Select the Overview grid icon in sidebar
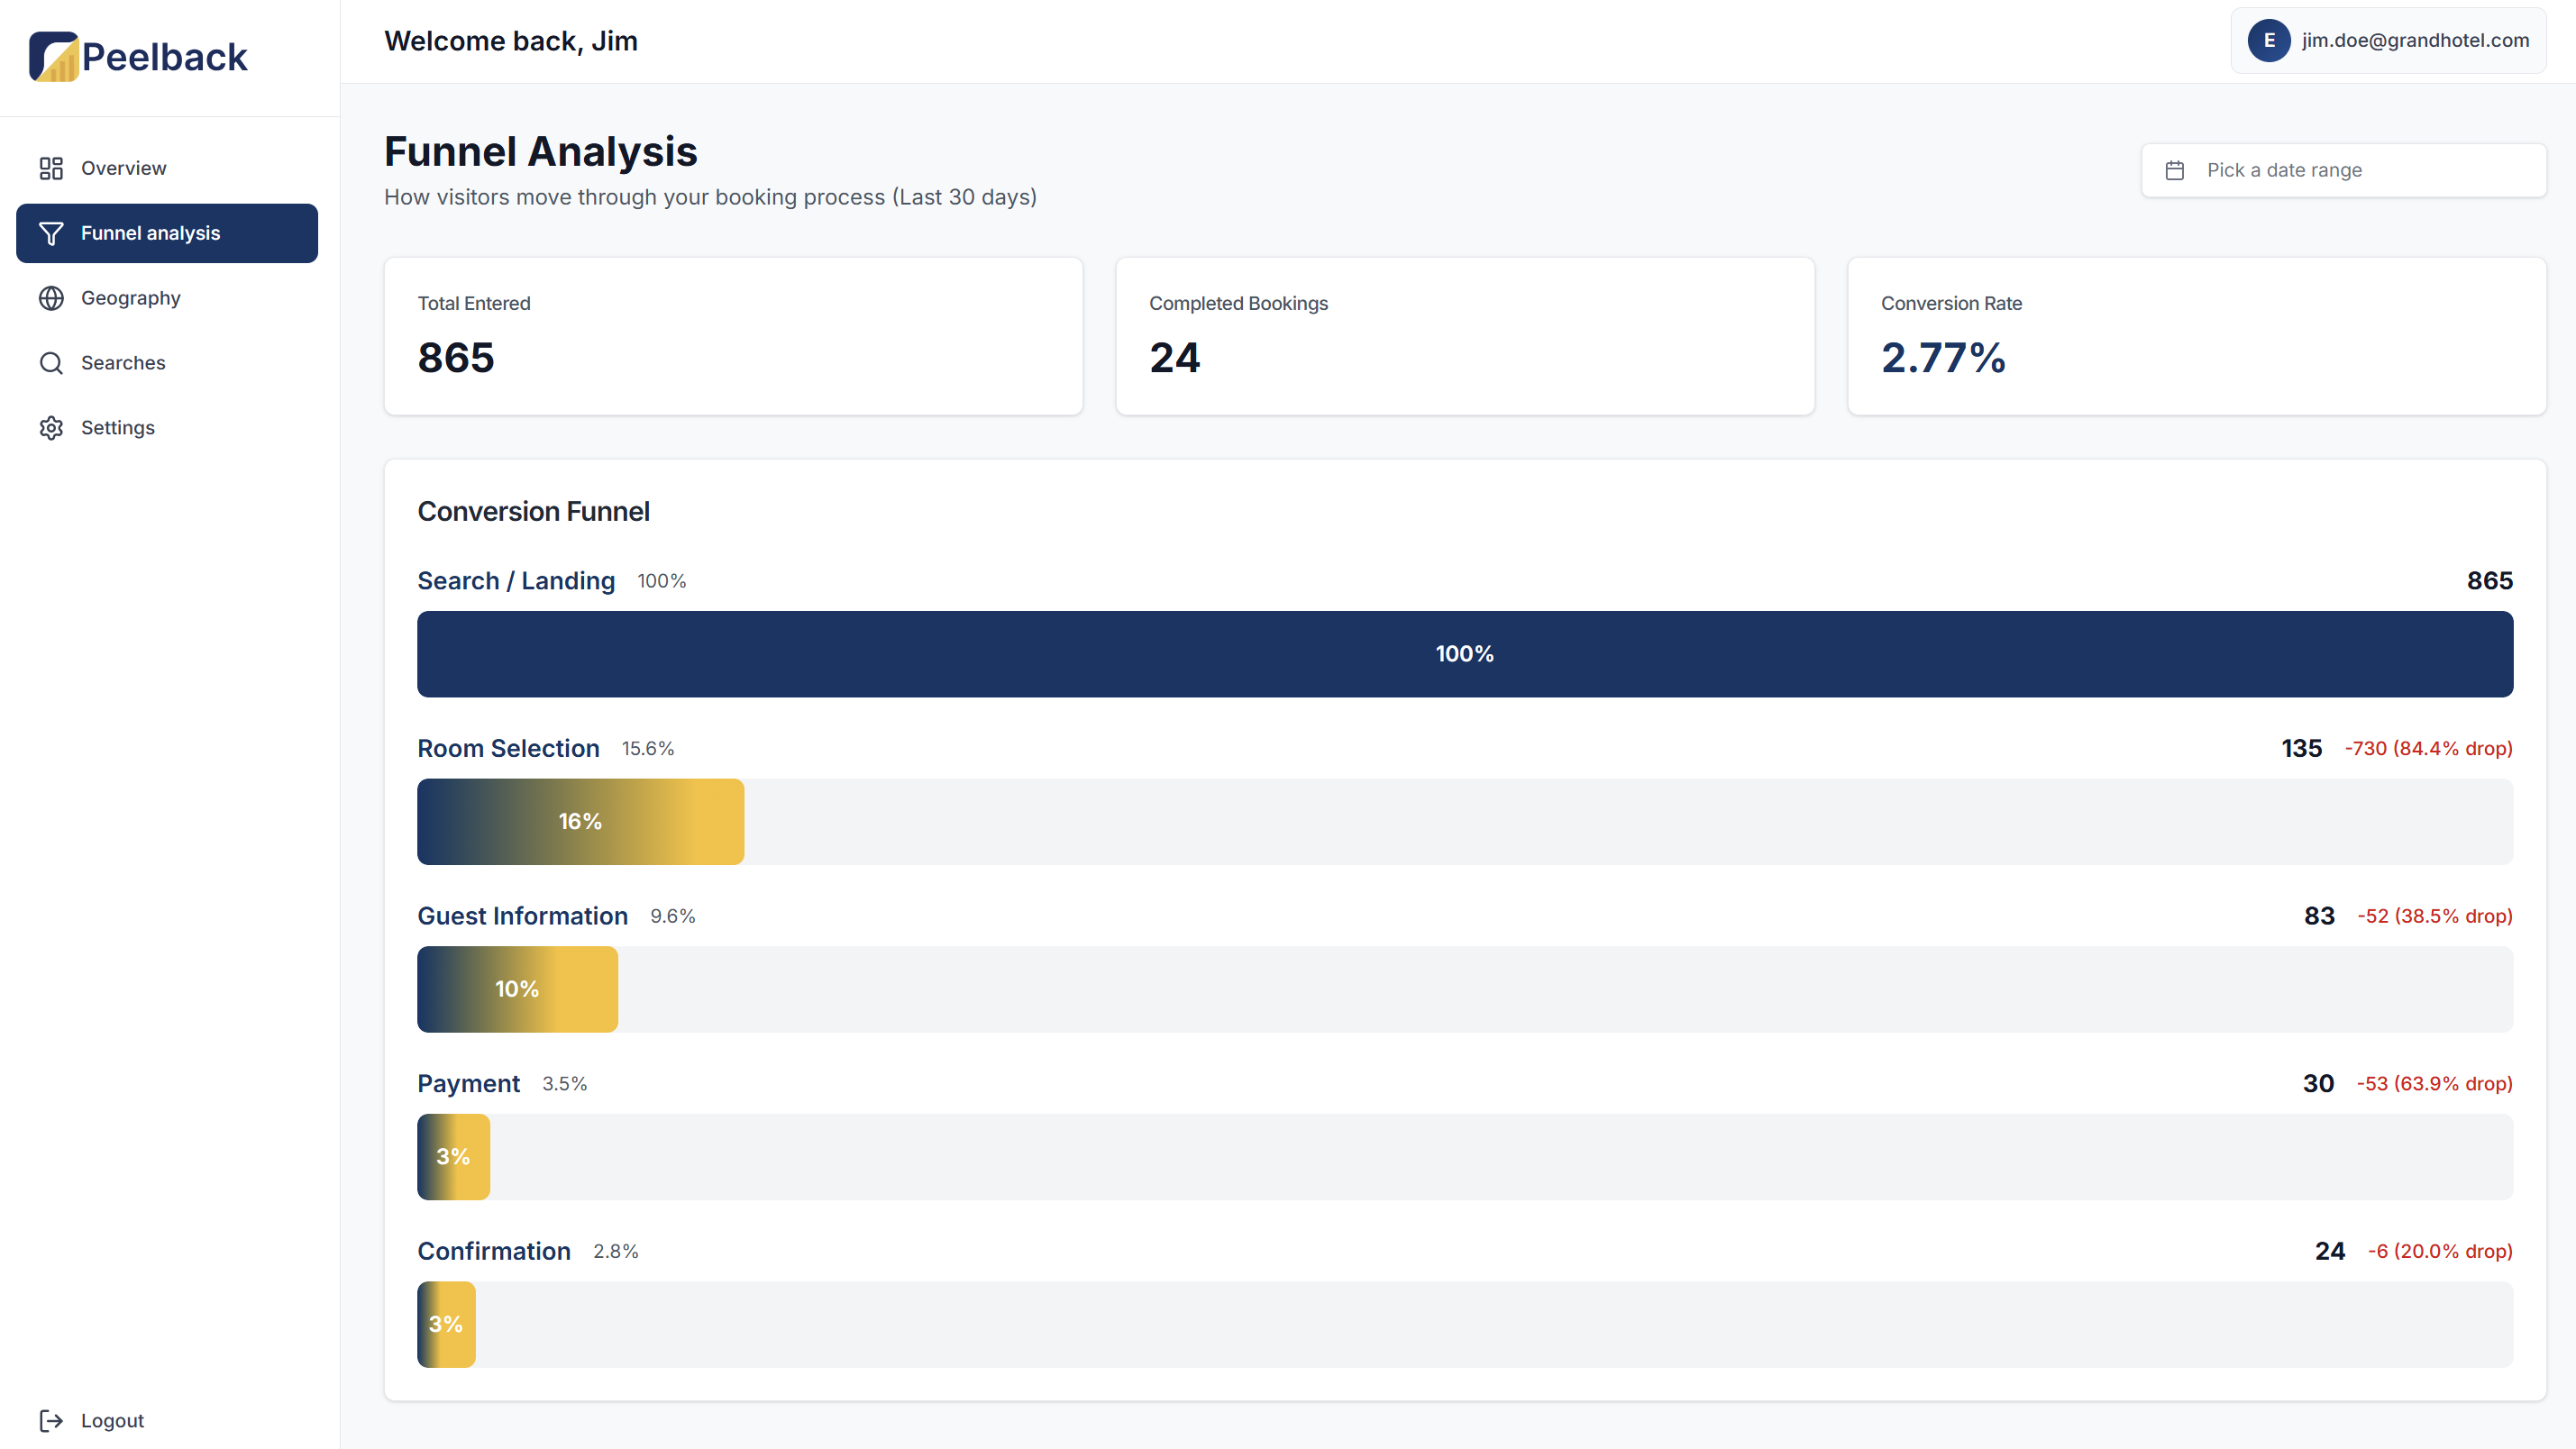Viewport: 2576px width, 1449px height. (x=51, y=168)
